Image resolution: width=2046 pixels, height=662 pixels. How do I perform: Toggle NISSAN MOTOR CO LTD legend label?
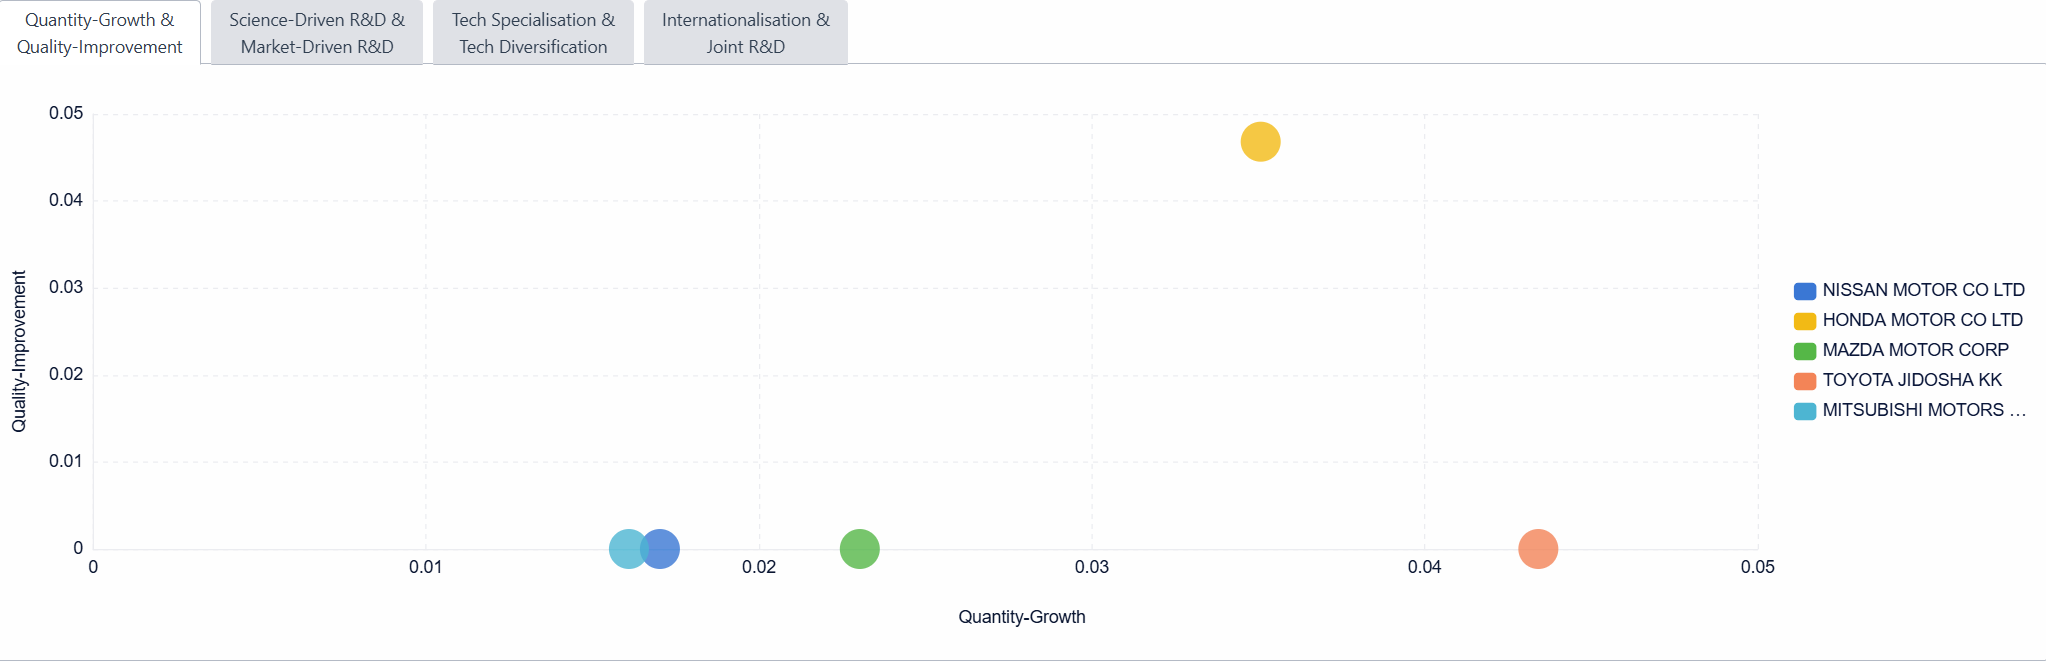(x=1923, y=290)
